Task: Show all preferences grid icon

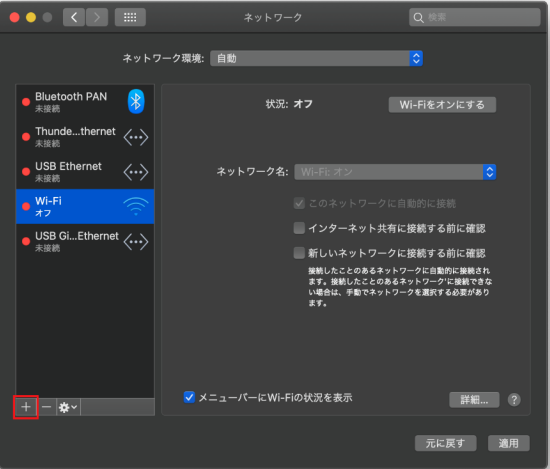Action: [x=130, y=17]
